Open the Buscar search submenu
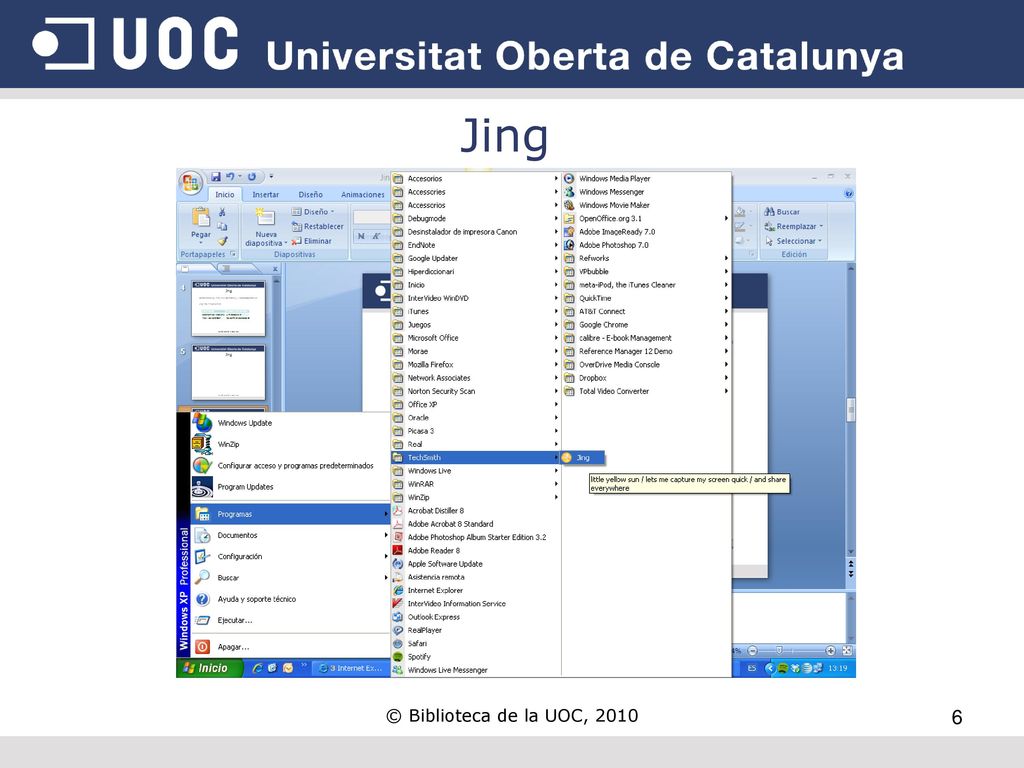This screenshot has height=768, width=1024. coord(291,578)
